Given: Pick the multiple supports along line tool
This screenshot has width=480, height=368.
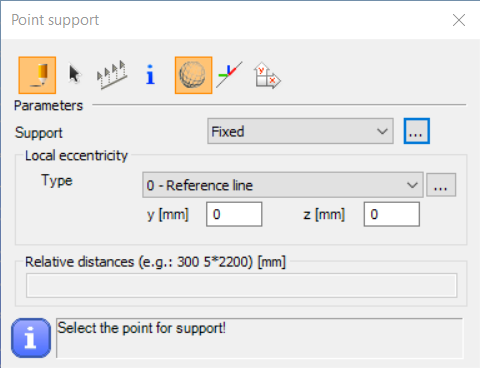Looking at the screenshot, I should (112, 75).
